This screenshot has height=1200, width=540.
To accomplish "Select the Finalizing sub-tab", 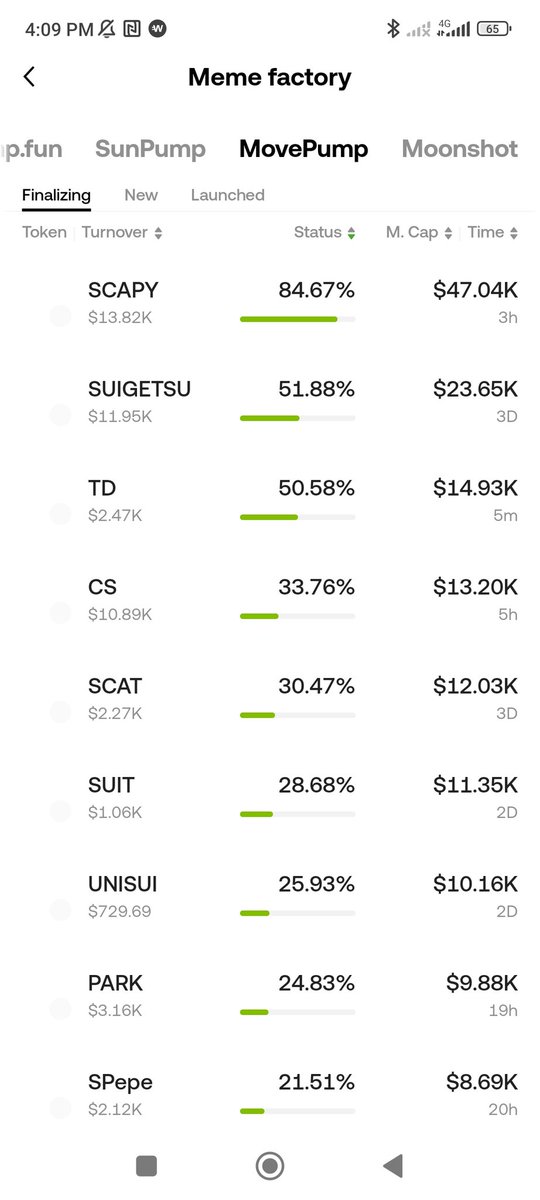I will [56, 195].
